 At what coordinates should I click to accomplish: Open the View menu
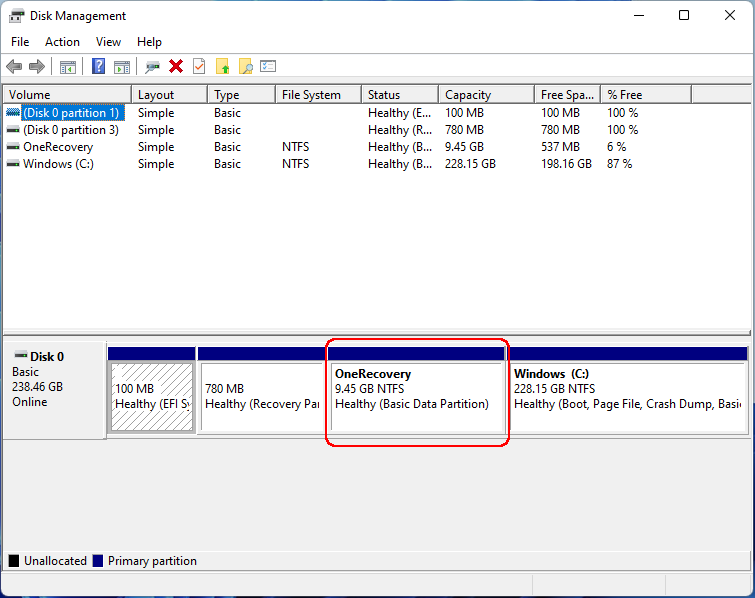tap(108, 42)
